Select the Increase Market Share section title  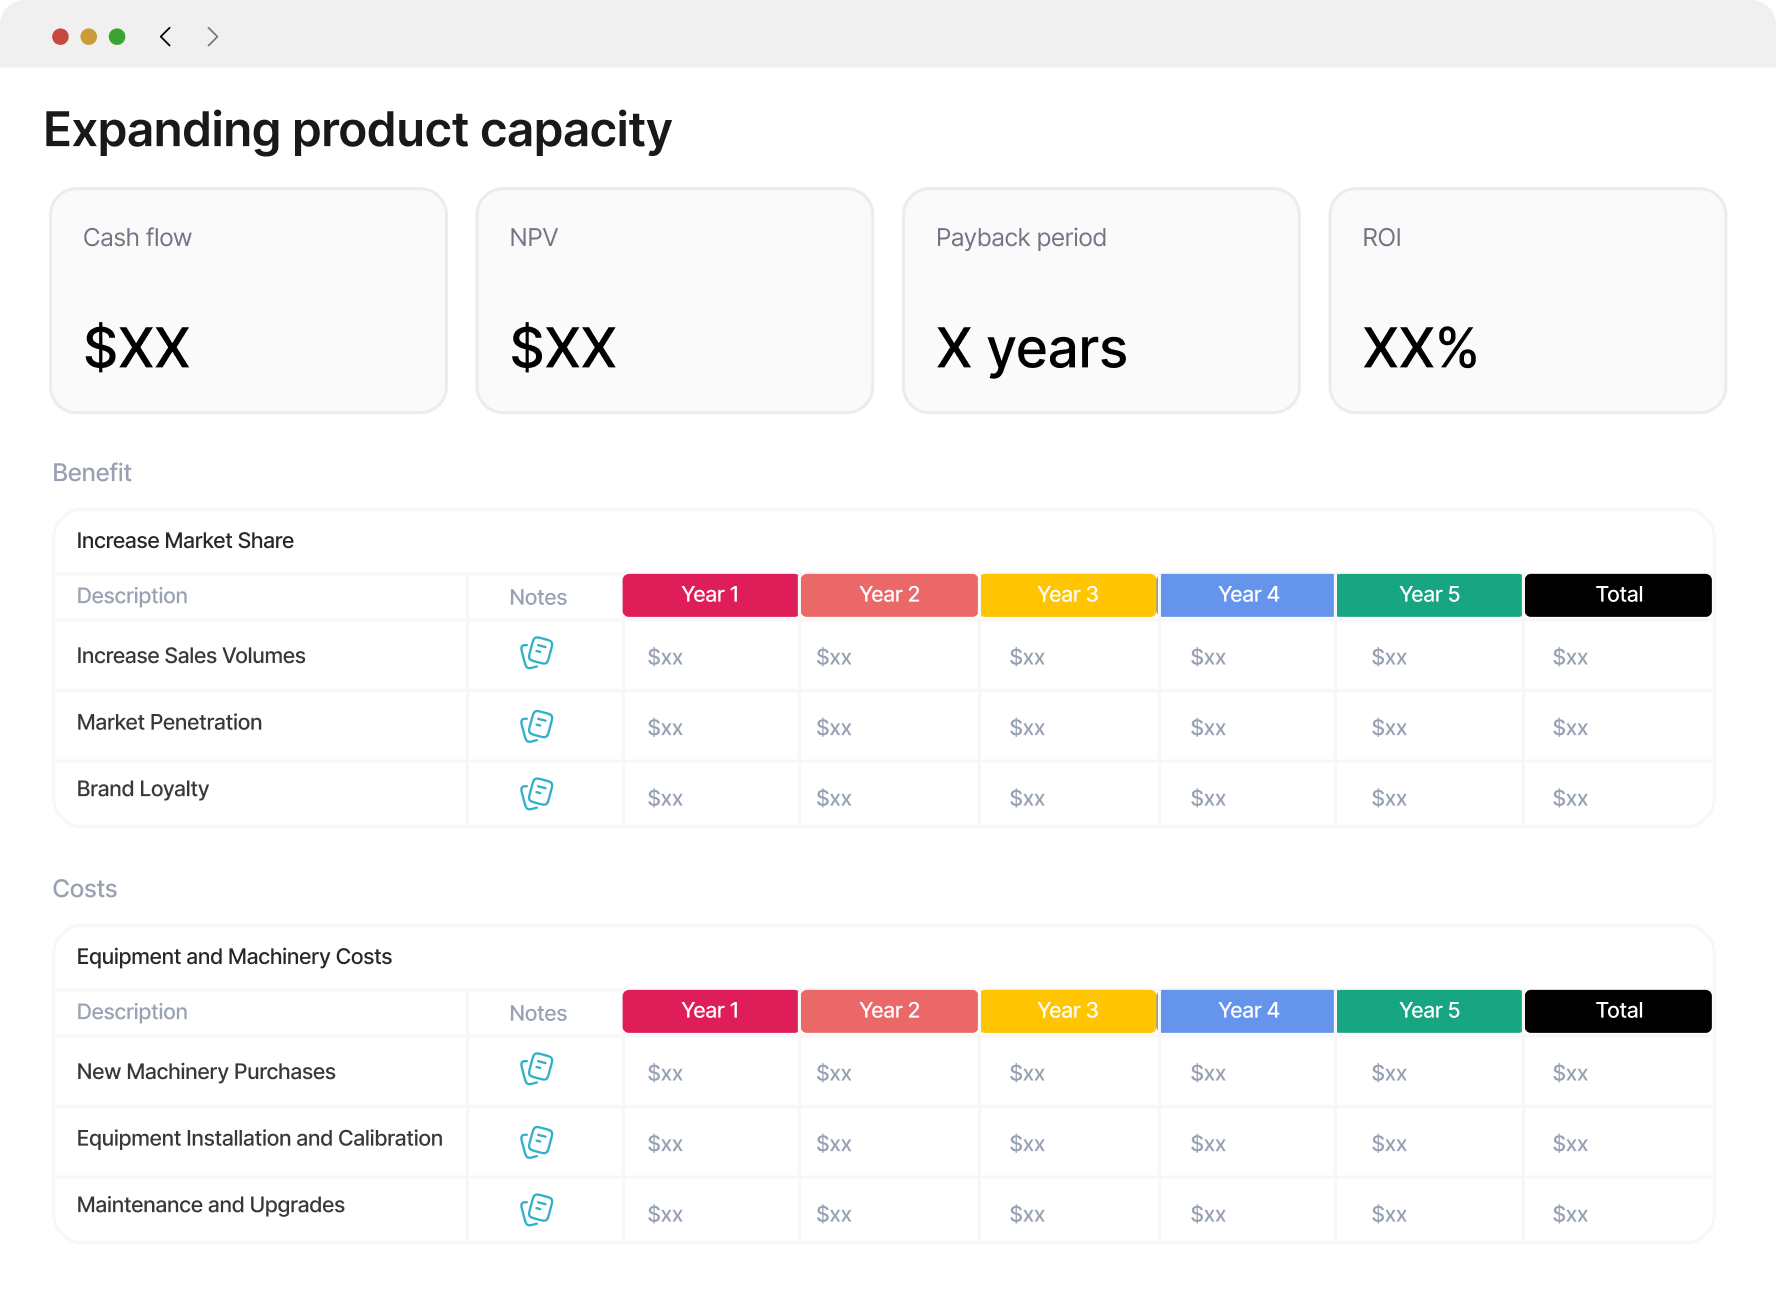(185, 541)
